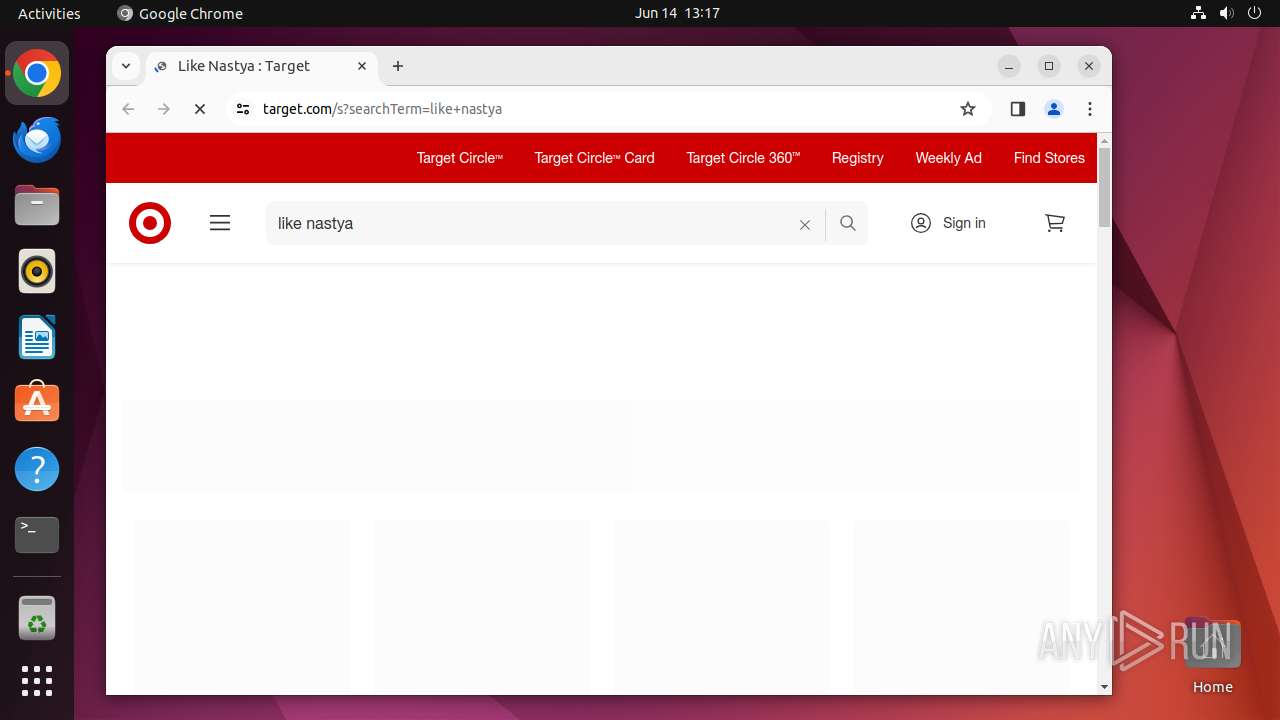Click Sign in account link

[948, 223]
